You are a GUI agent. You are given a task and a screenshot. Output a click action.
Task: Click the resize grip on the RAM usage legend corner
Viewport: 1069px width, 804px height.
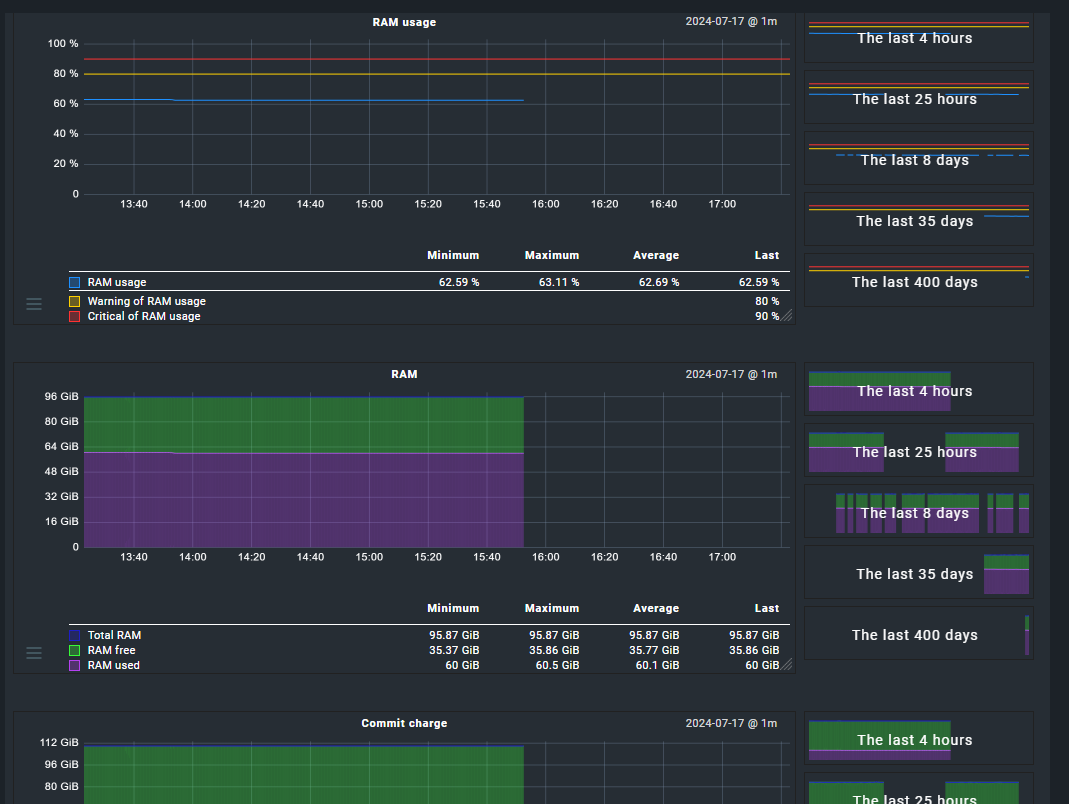click(787, 314)
